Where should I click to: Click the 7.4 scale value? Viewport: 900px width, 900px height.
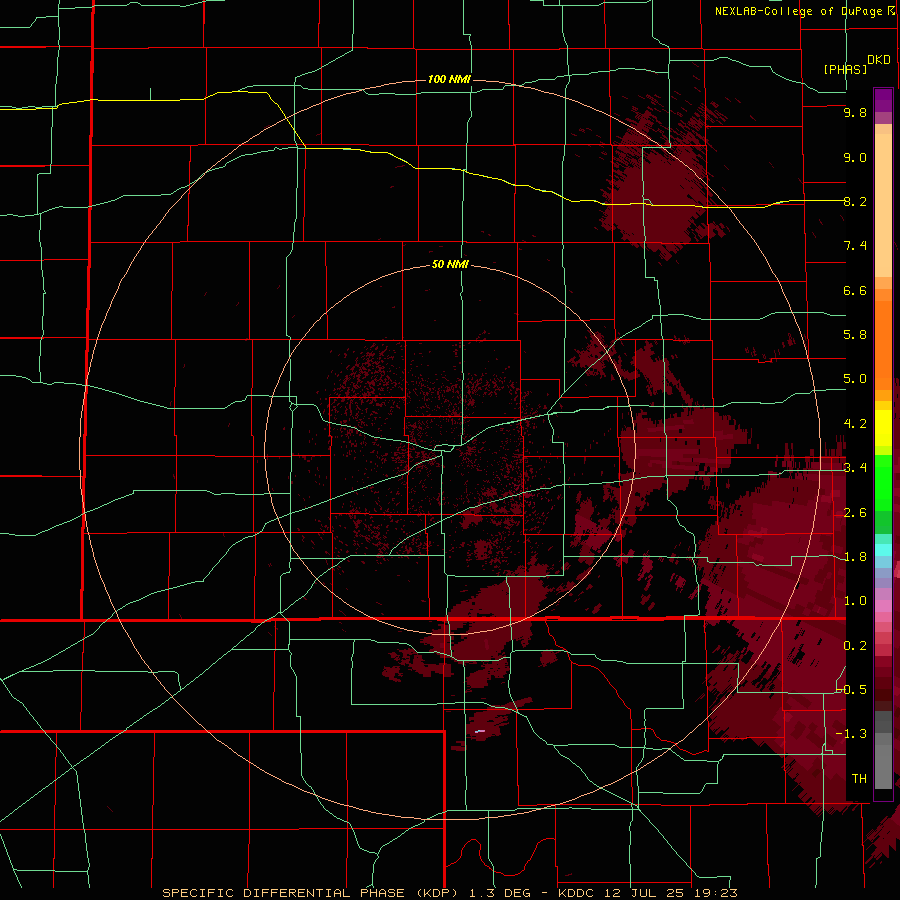(x=855, y=246)
